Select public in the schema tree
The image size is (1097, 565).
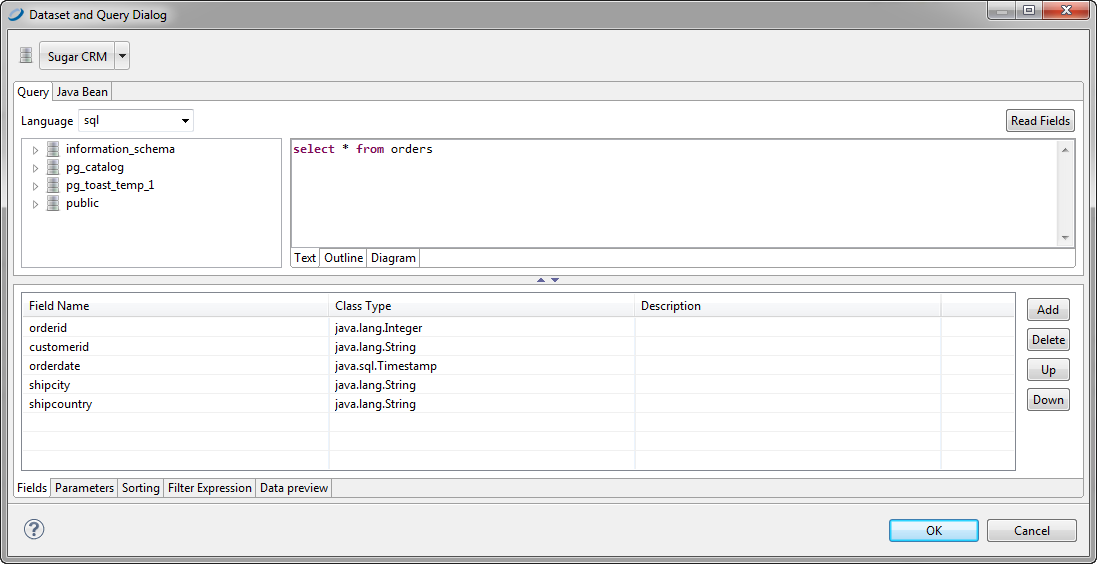coord(83,203)
